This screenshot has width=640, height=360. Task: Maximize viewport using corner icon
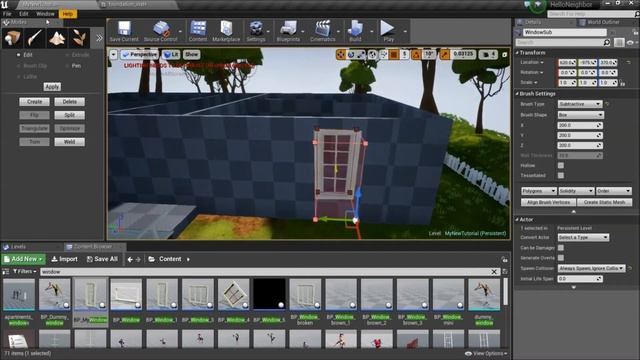505,54
